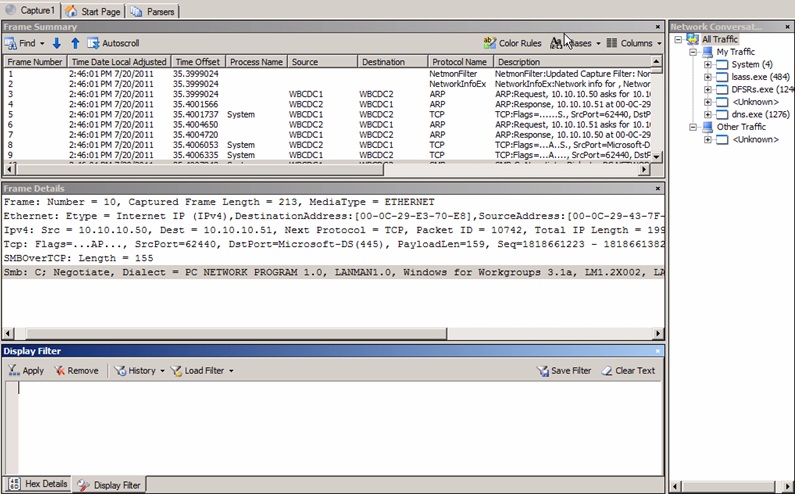The height and width of the screenshot is (494, 795).
Task: Sort by Time Offset column header
Action: coord(198,62)
